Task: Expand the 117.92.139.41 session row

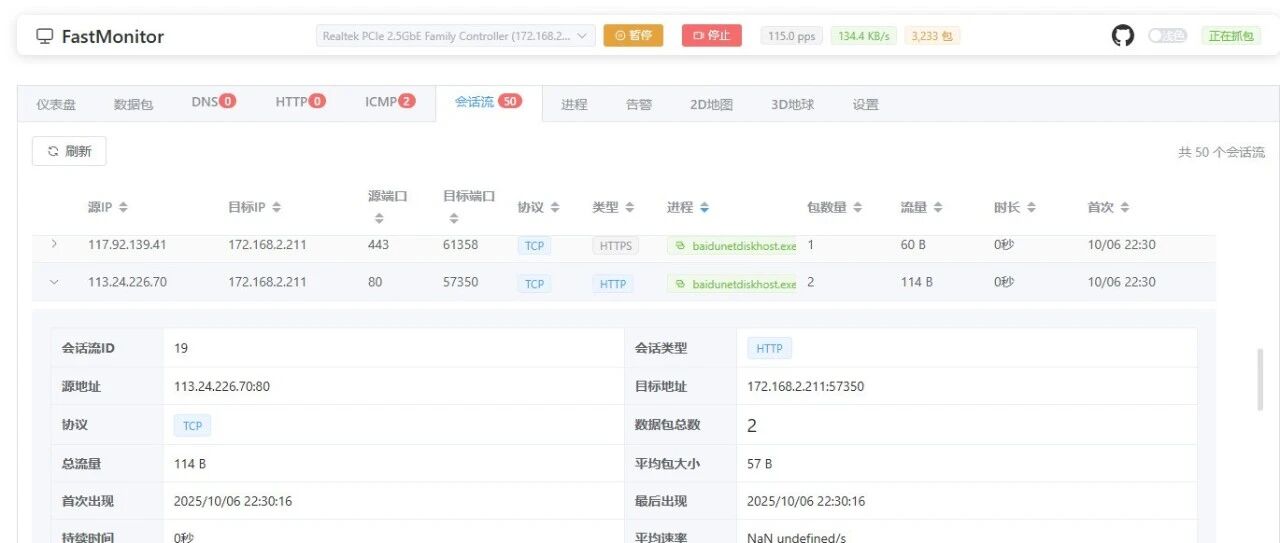Action: [x=54, y=244]
